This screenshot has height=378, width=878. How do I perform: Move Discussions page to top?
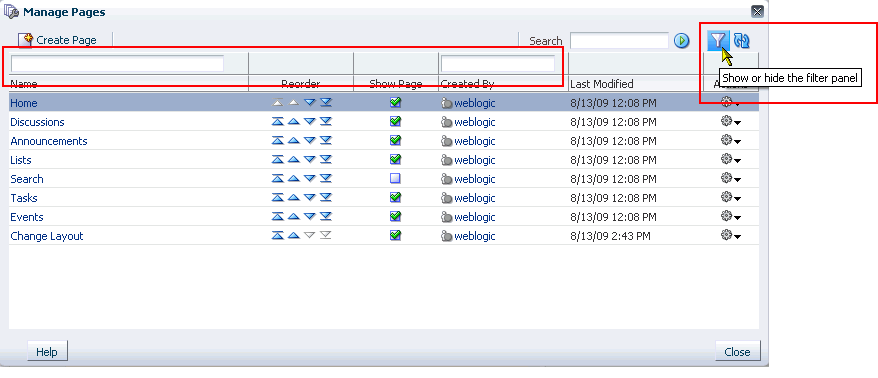coord(278,122)
